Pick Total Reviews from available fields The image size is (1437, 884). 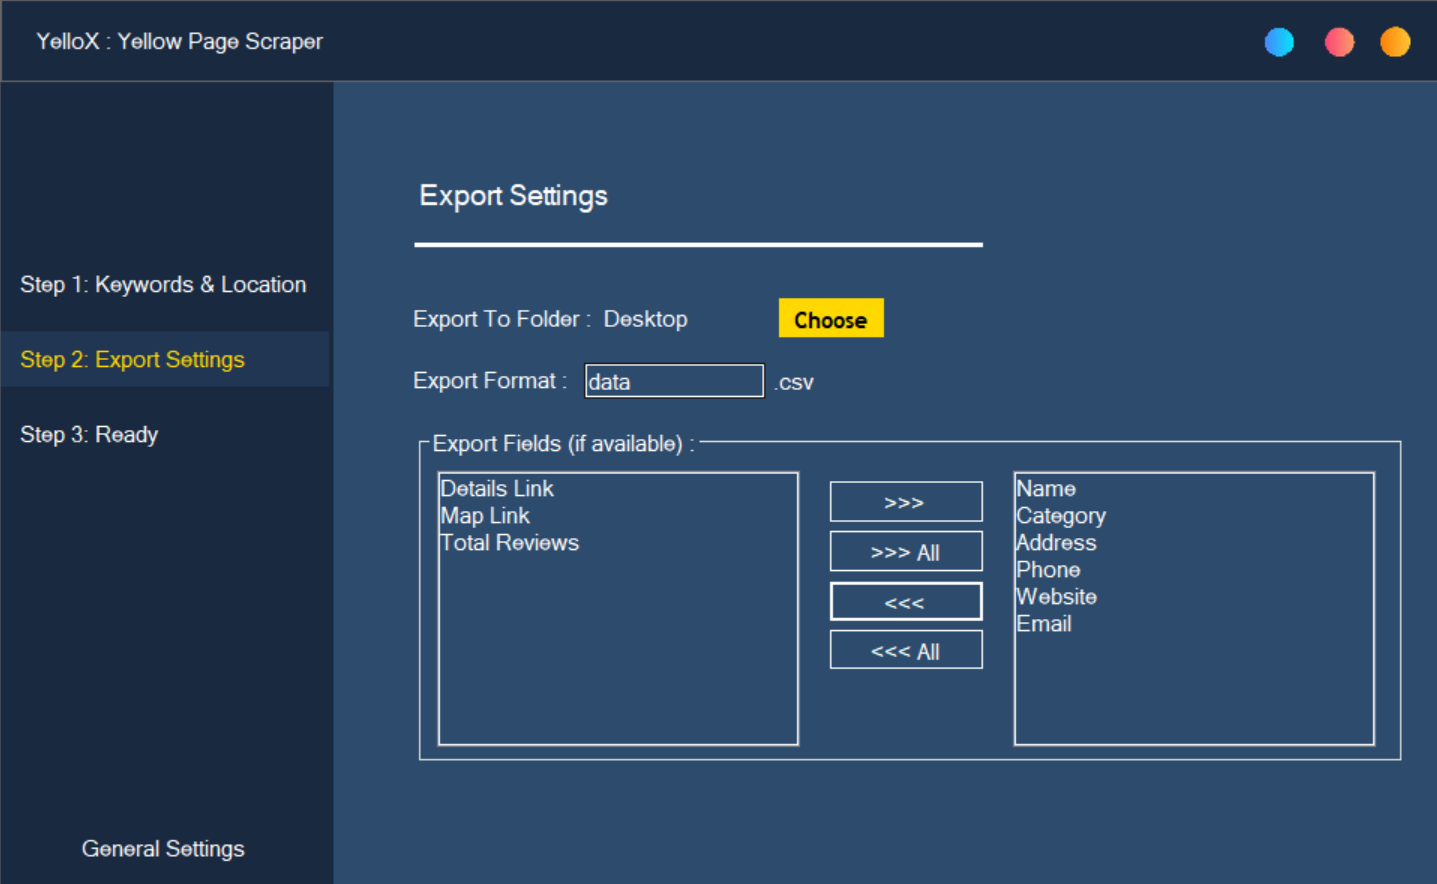coord(509,543)
